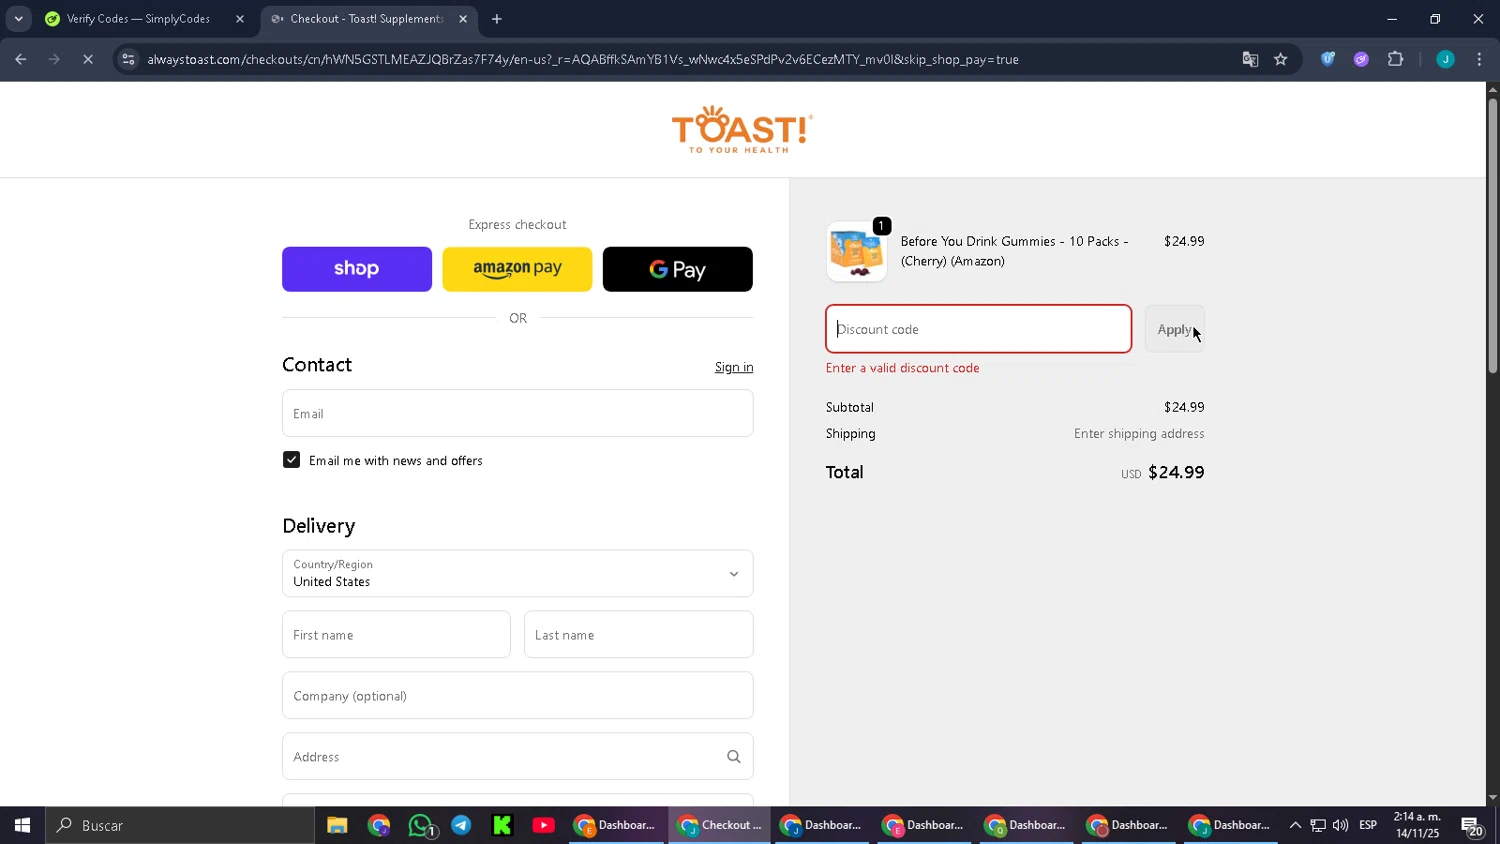This screenshot has height=844, width=1500.
Task: Open the Chrome profile avatar
Action: click(x=1445, y=59)
